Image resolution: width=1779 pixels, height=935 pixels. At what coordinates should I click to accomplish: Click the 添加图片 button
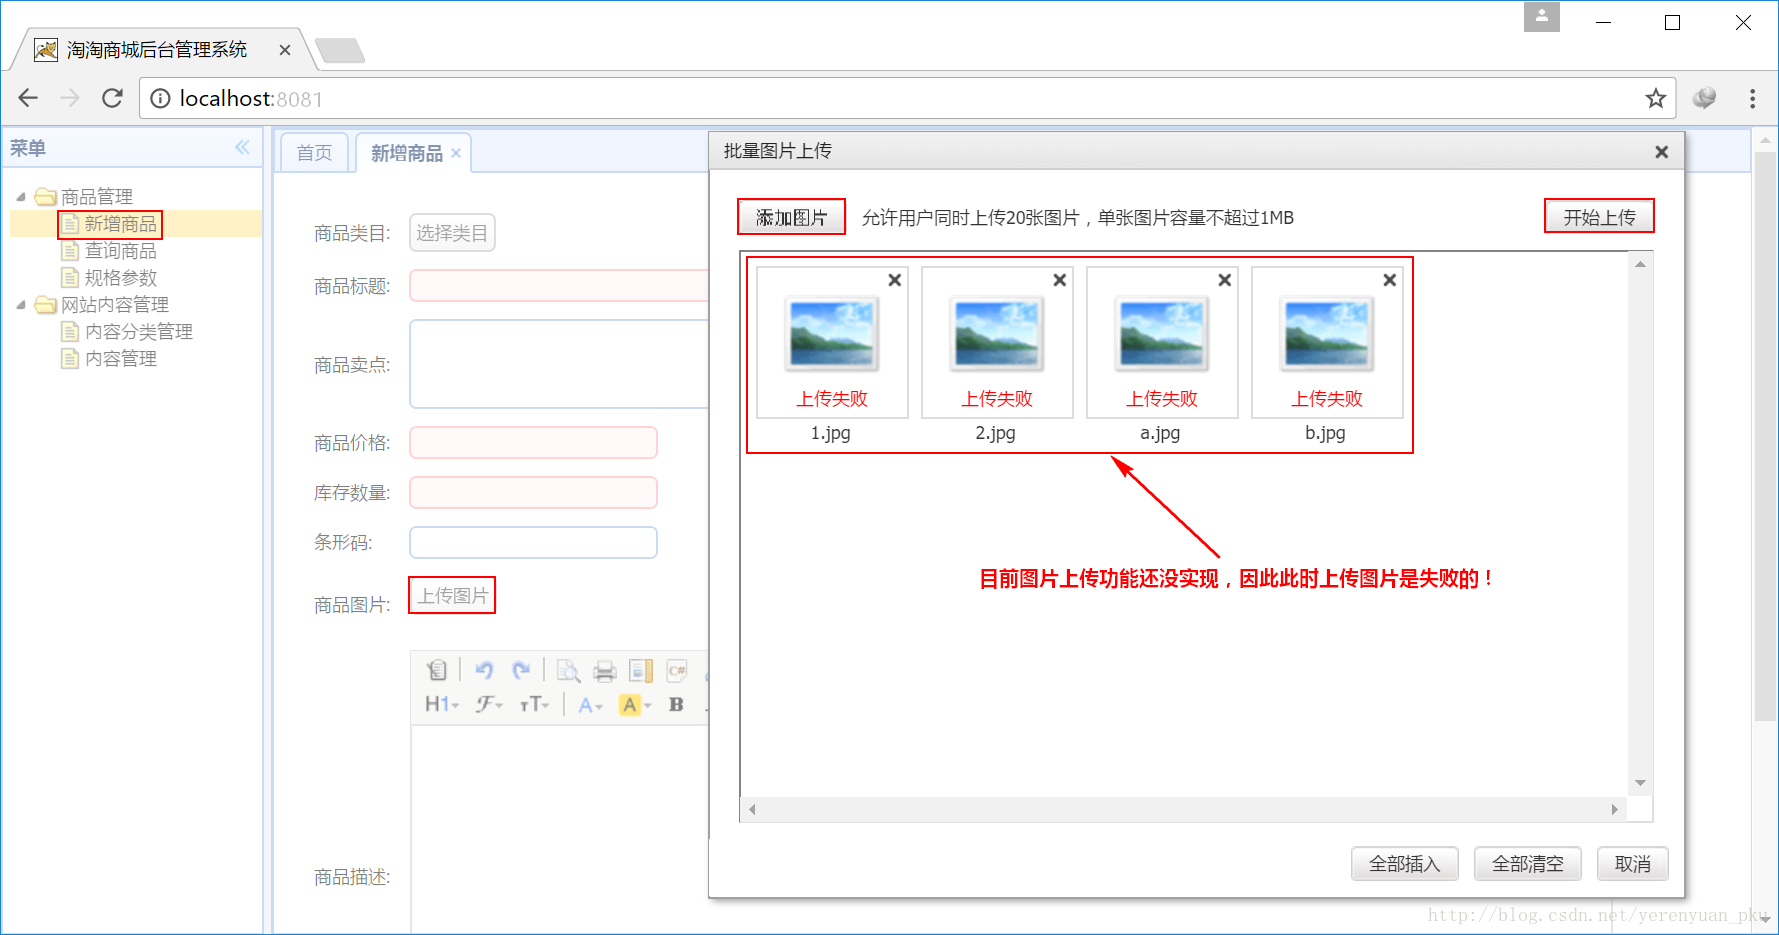pos(792,217)
